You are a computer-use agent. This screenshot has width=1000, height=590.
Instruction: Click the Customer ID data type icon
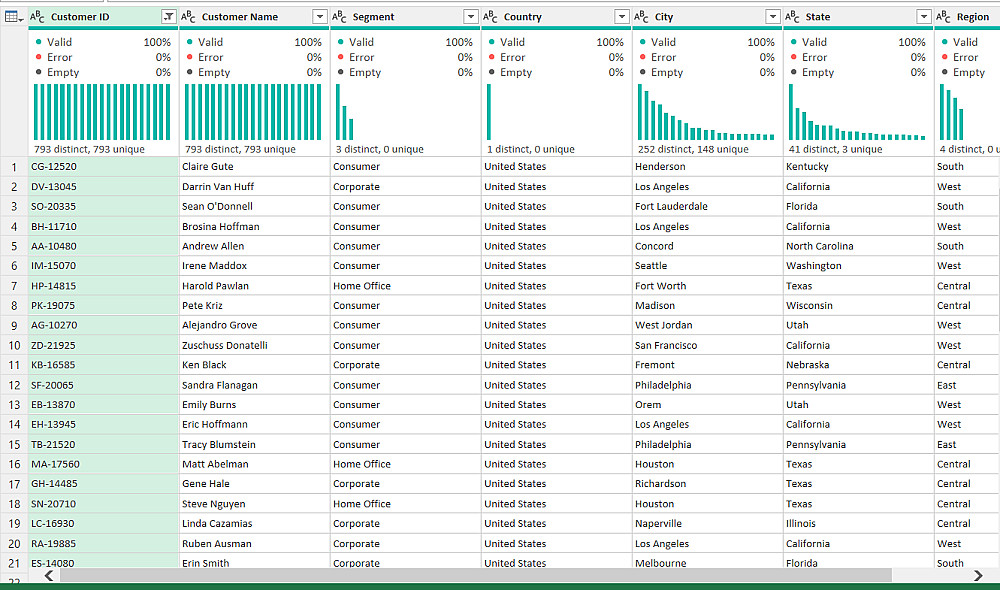pyautogui.click(x=38, y=17)
